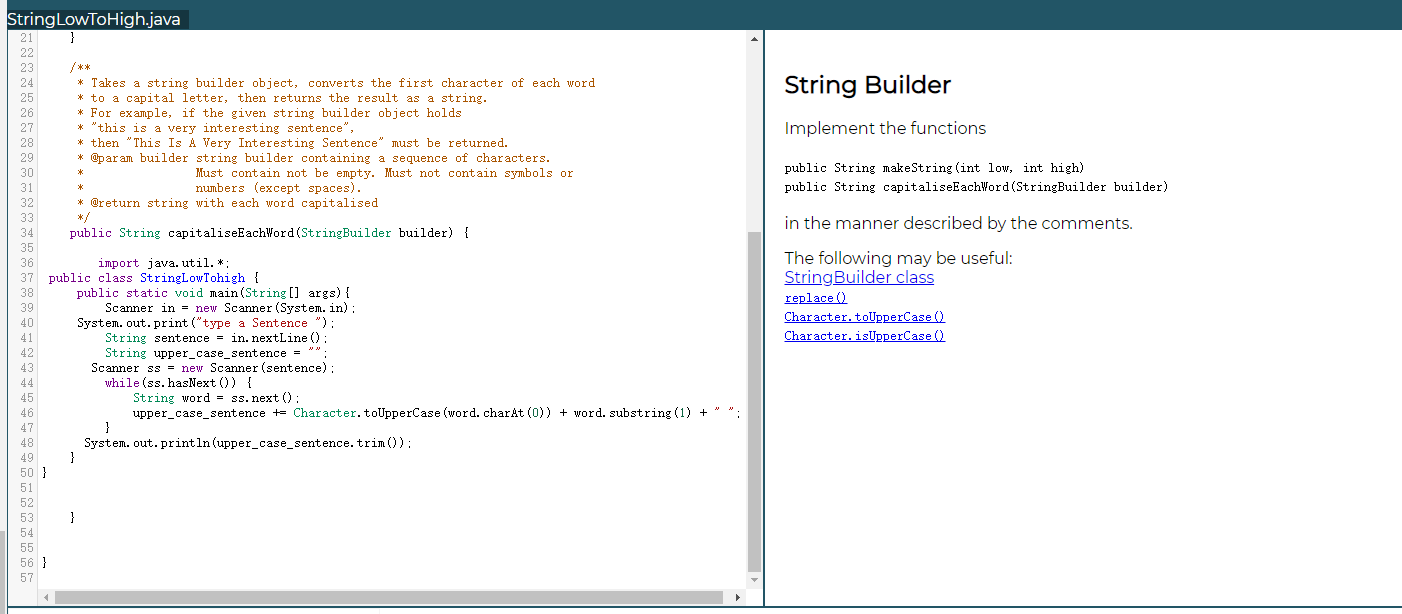Click the 'import java.util.*;' code line
Viewport: 1402px width, 614px height.
click(x=164, y=263)
